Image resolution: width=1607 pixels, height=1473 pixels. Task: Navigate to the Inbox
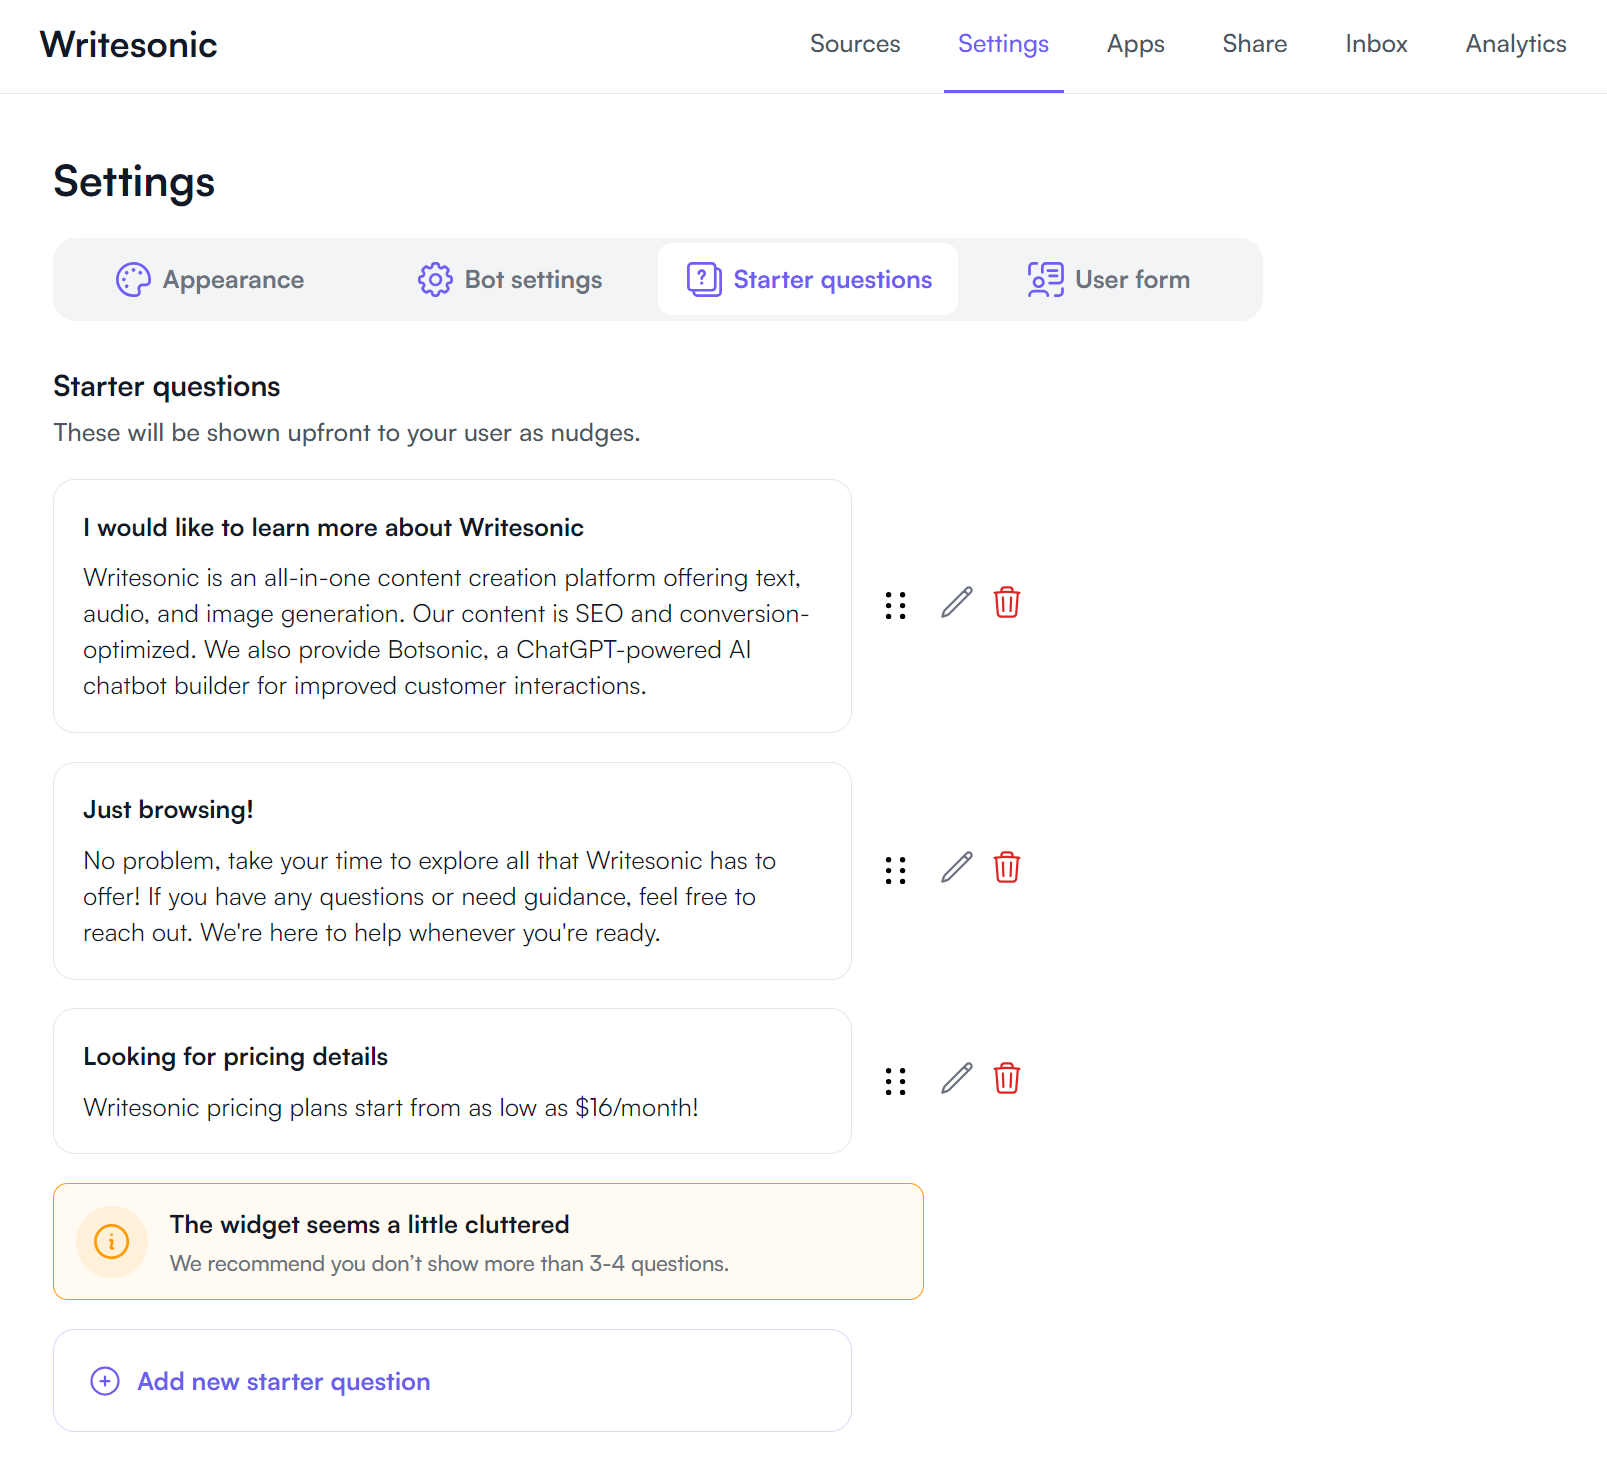pyautogui.click(x=1376, y=44)
